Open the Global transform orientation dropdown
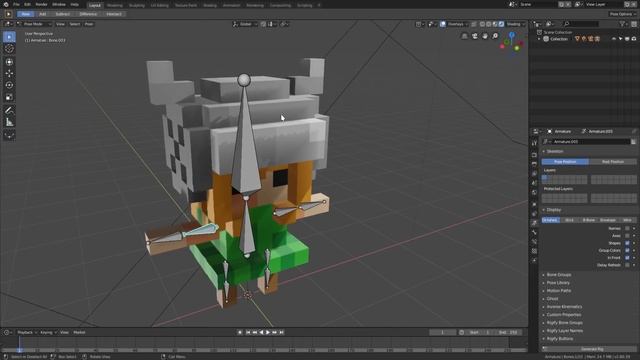640x360 pixels. point(245,24)
